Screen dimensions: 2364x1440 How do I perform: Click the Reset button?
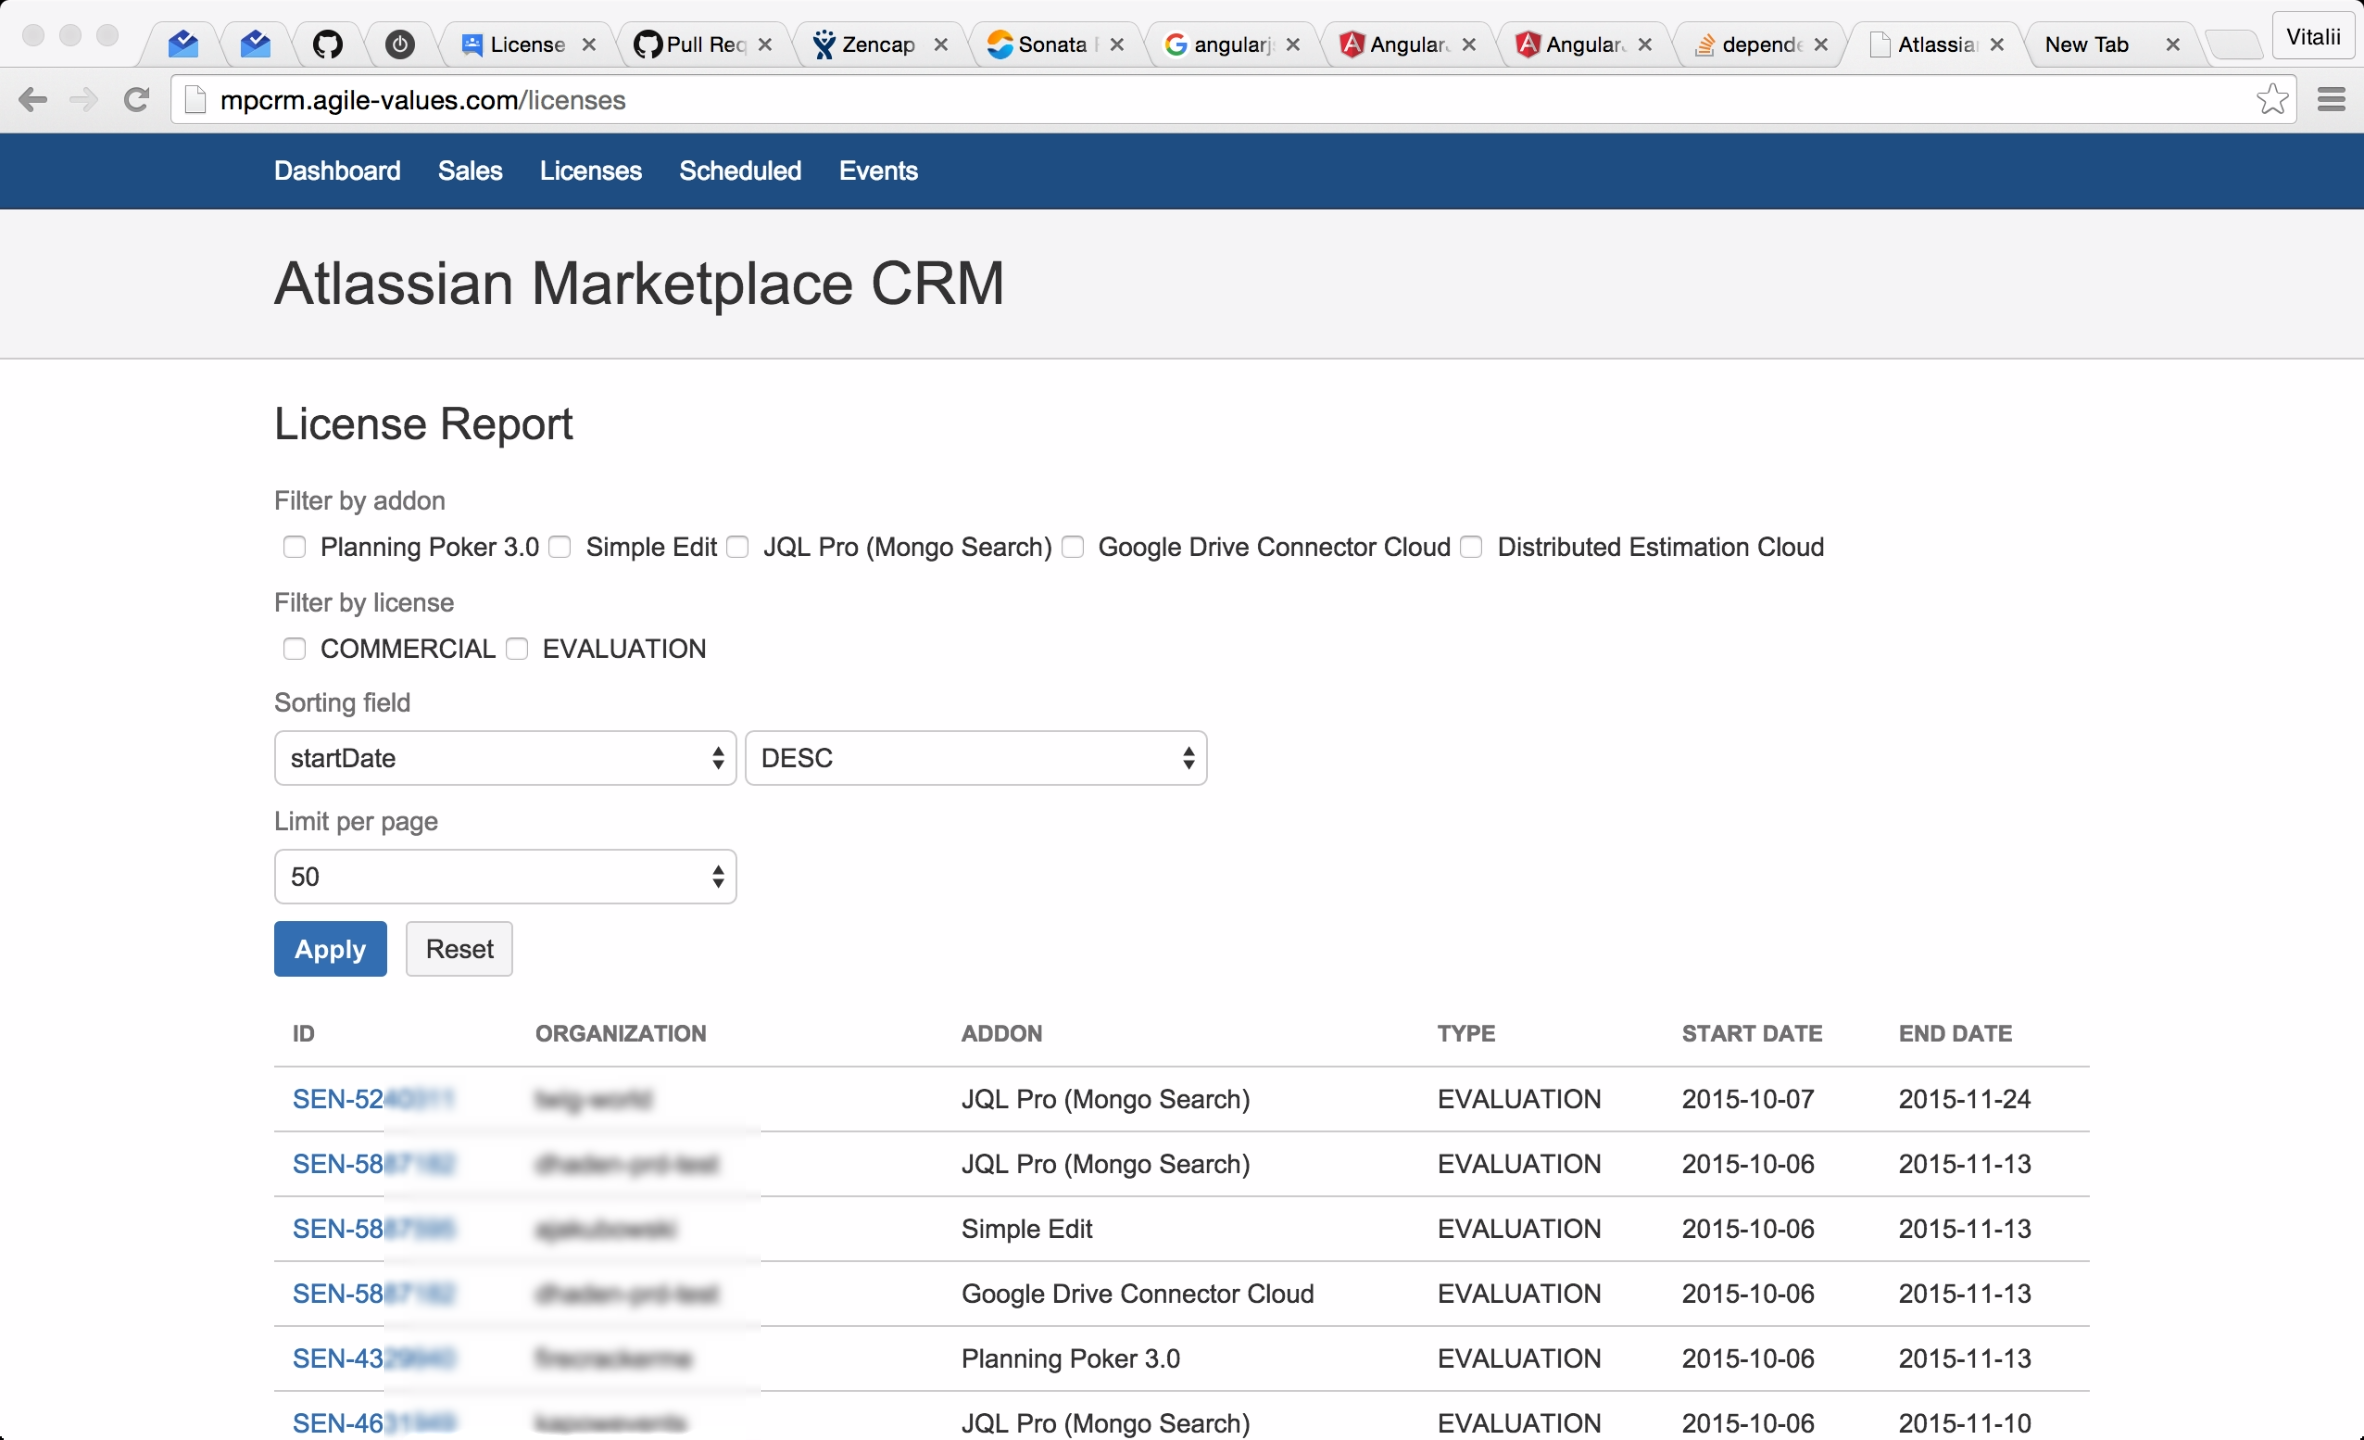tap(459, 949)
